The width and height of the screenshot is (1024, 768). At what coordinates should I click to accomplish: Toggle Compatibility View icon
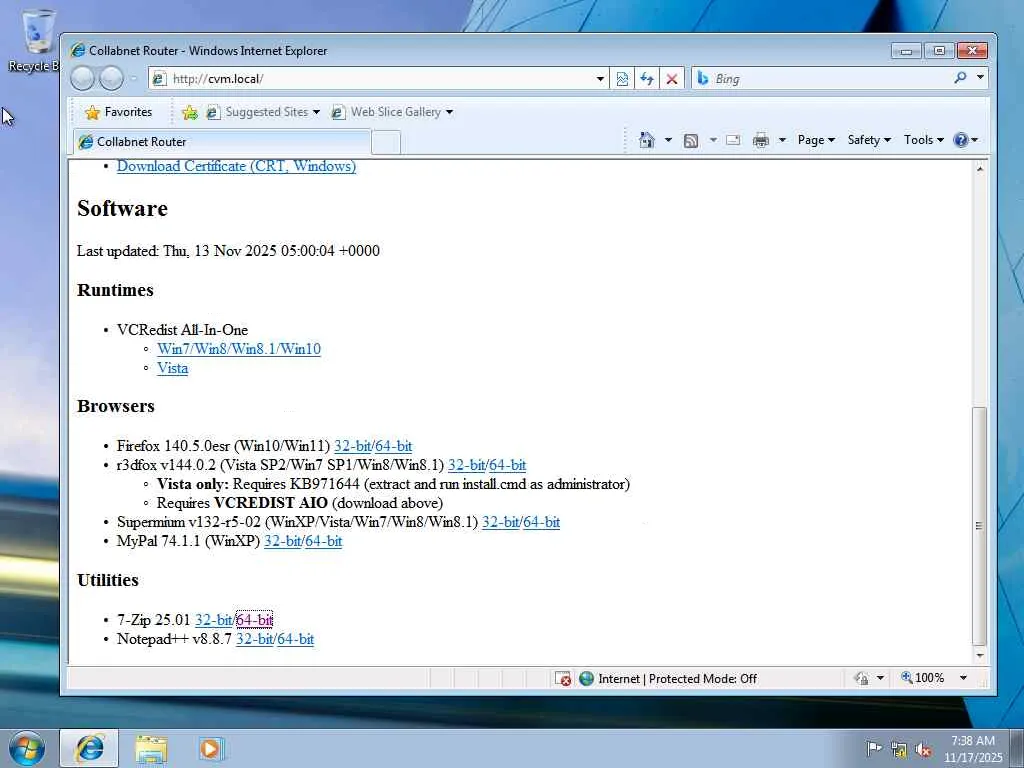(622, 79)
